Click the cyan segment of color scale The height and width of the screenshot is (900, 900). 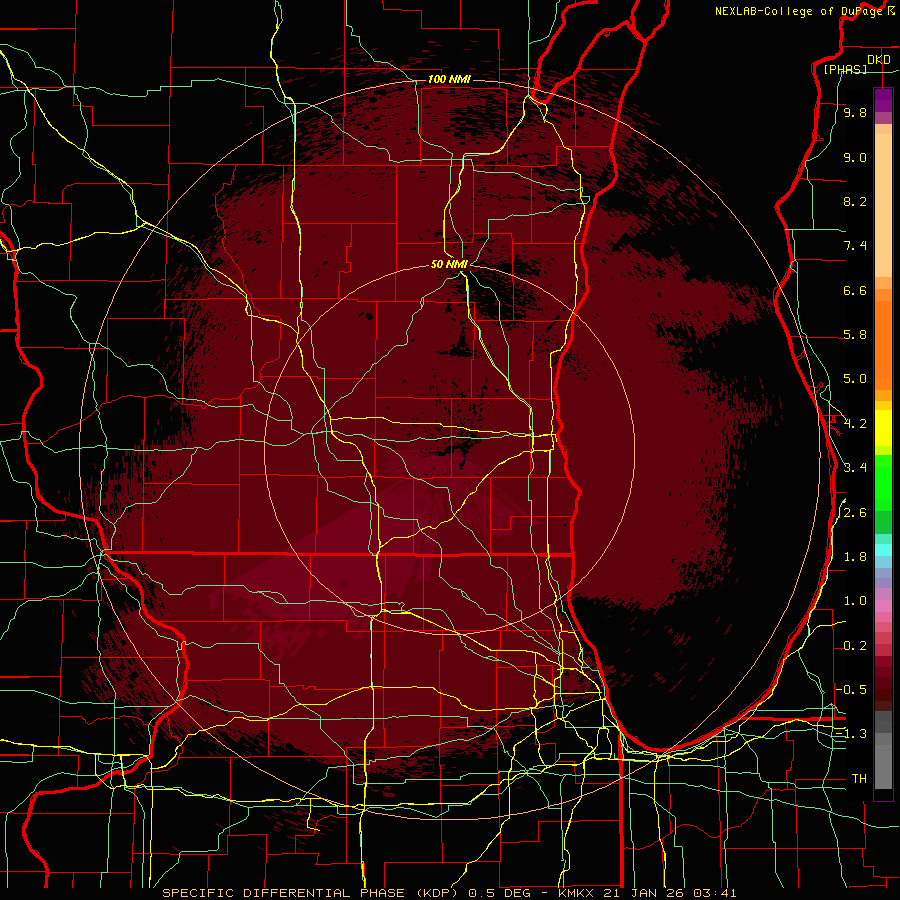883,550
